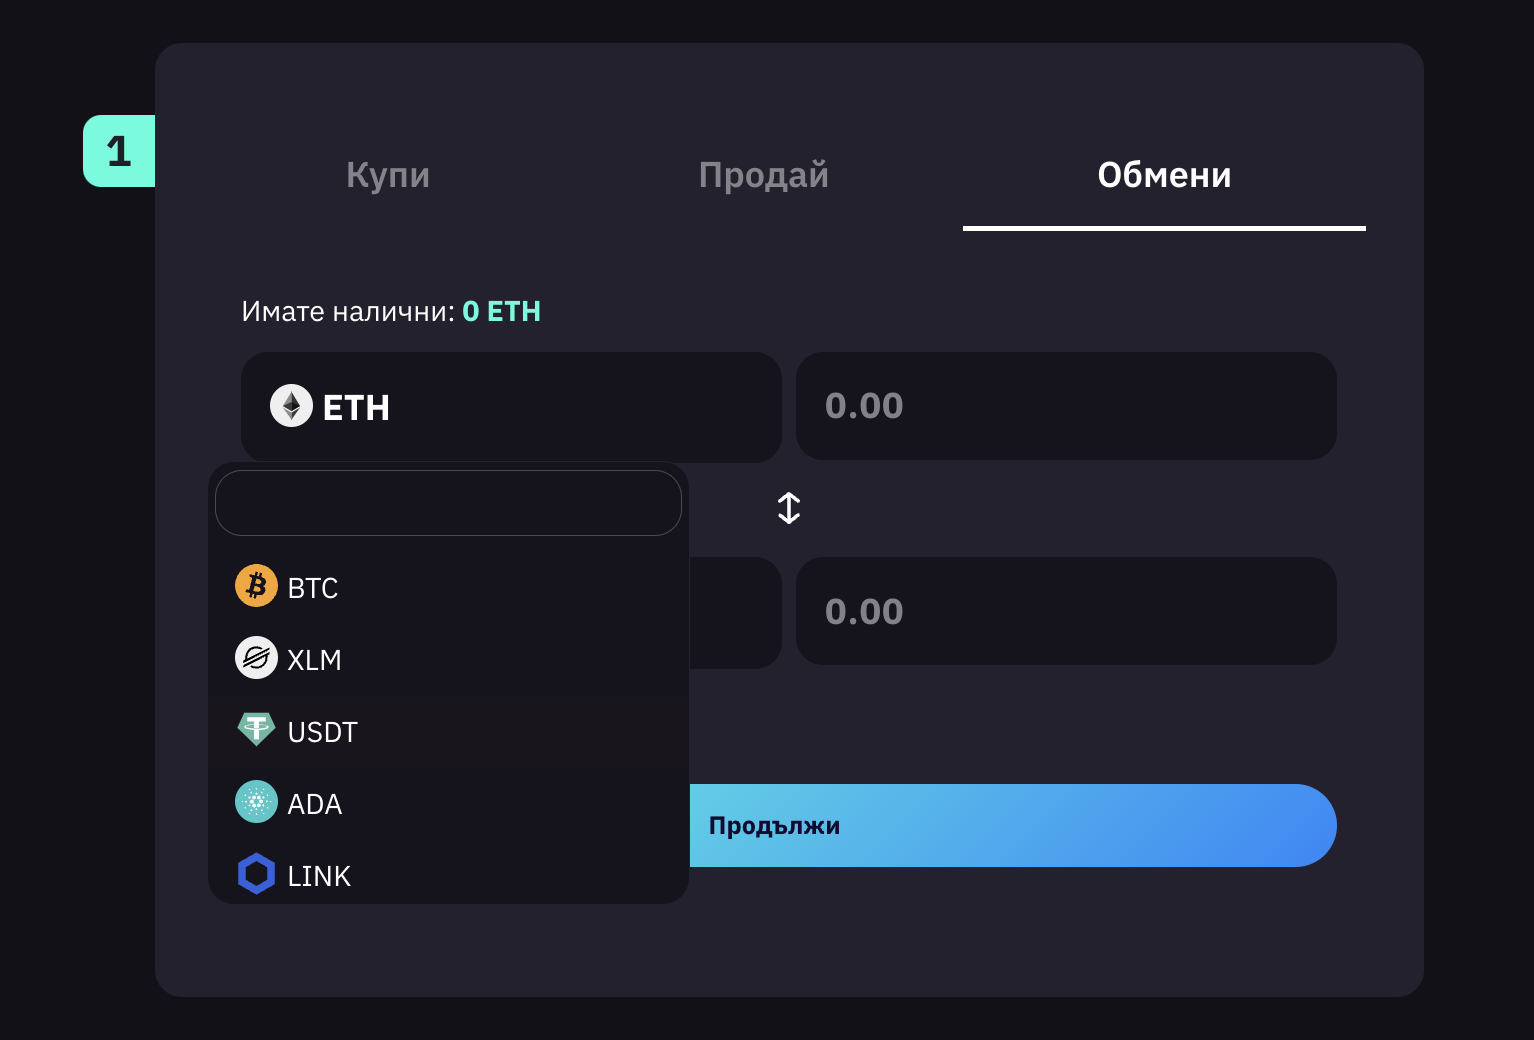Click the green step 1 badge
Screen dimensions: 1534x1040
[x=119, y=151]
